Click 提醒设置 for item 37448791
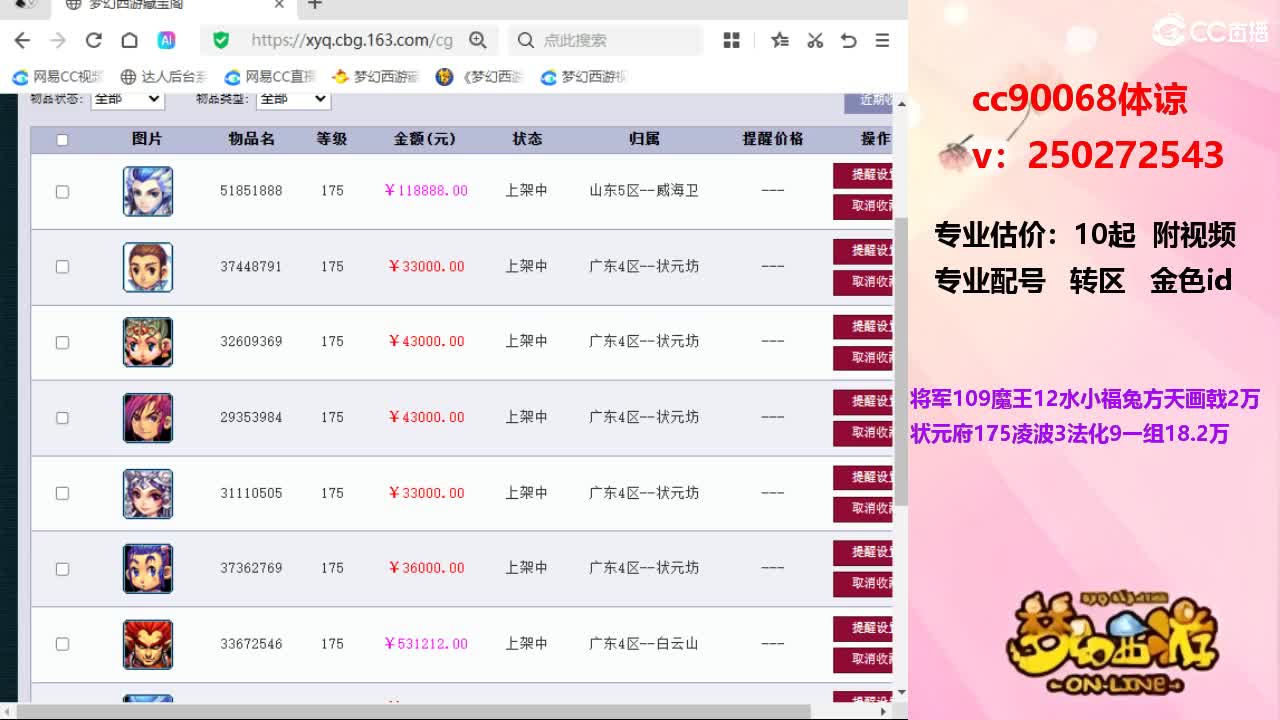 [x=863, y=251]
